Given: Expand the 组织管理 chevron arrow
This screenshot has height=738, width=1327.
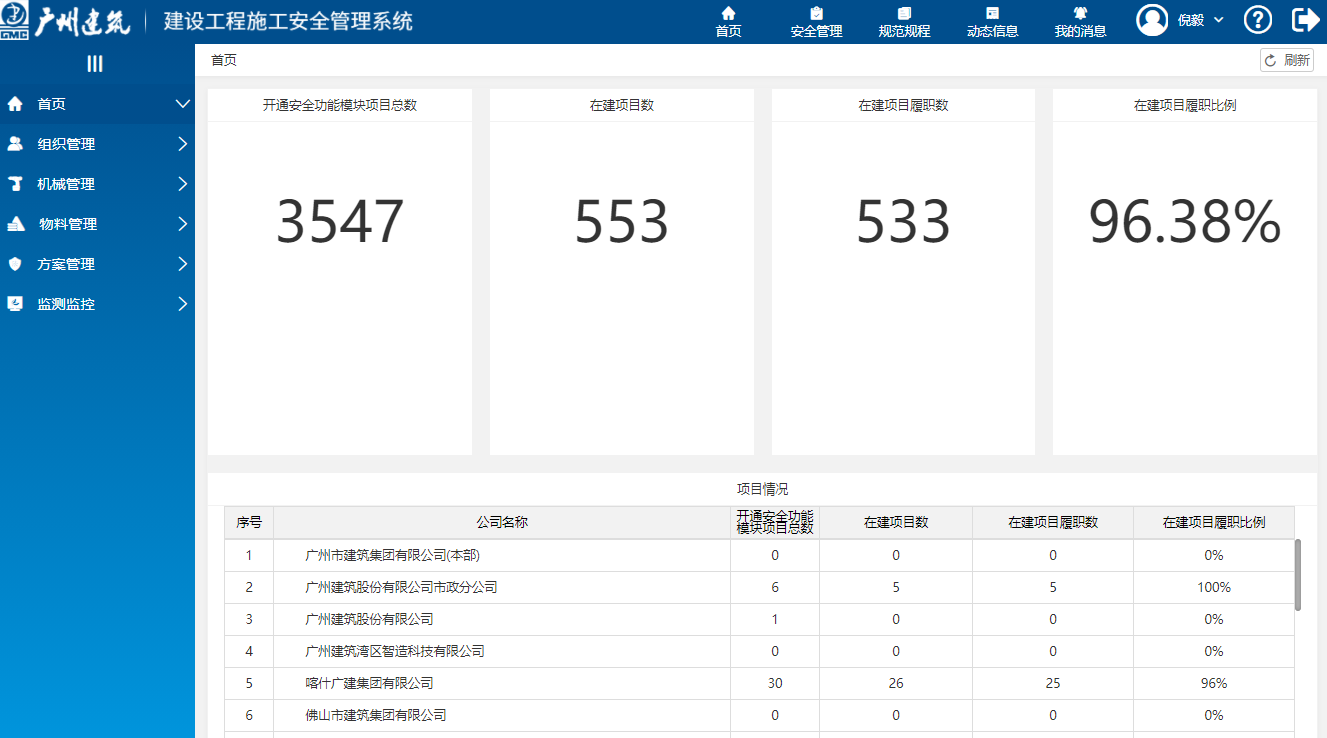Looking at the screenshot, I should (182, 144).
